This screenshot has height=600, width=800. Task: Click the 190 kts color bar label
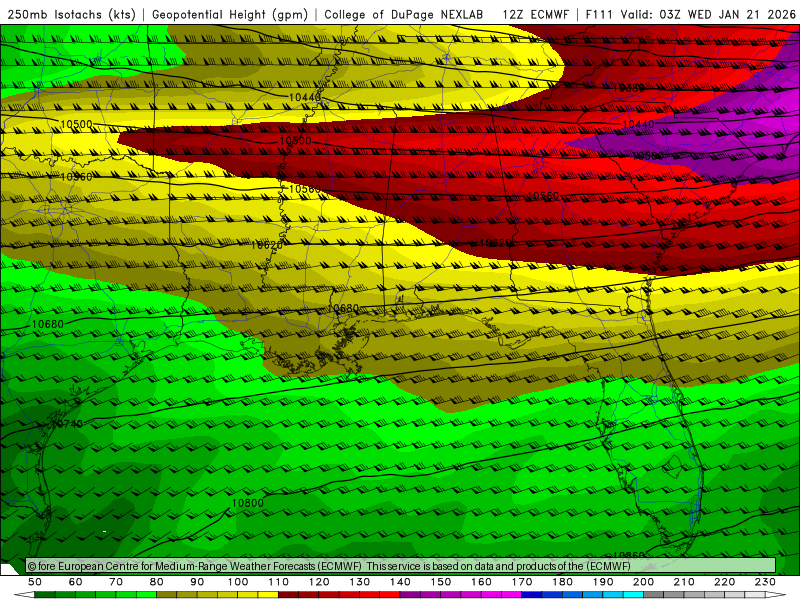[x=603, y=582]
